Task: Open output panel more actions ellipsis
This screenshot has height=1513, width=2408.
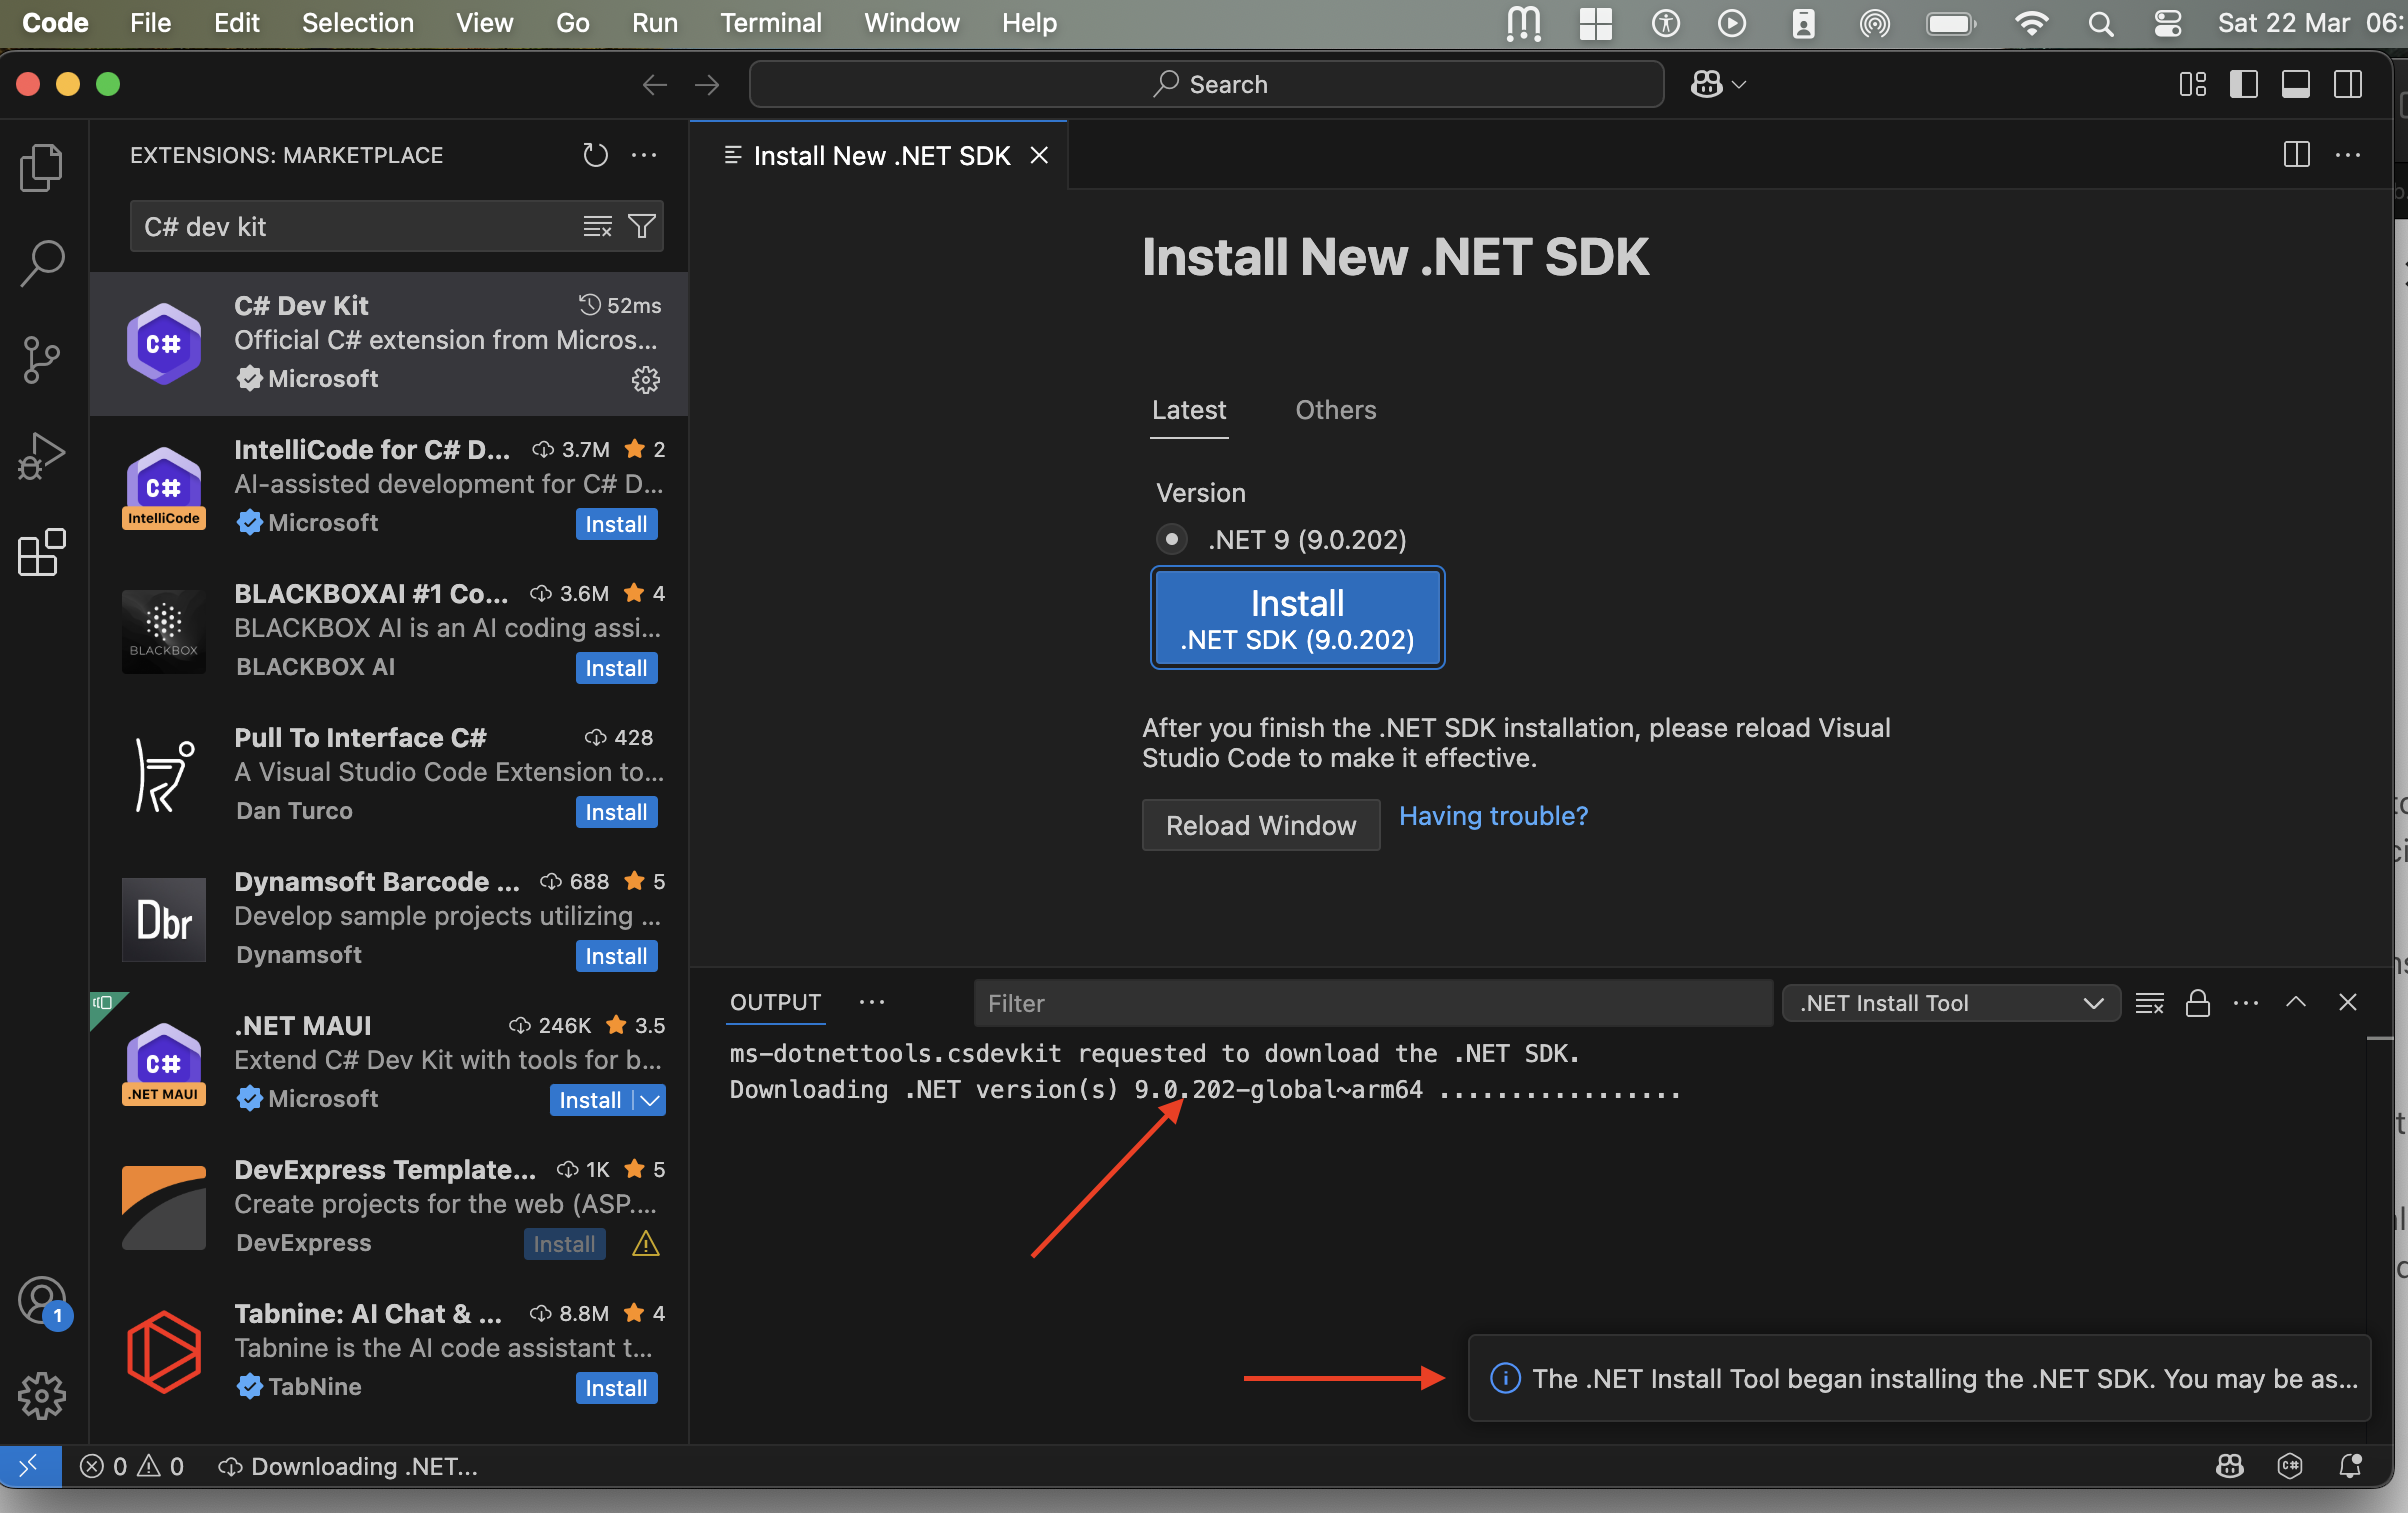Action: tap(2246, 1003)
